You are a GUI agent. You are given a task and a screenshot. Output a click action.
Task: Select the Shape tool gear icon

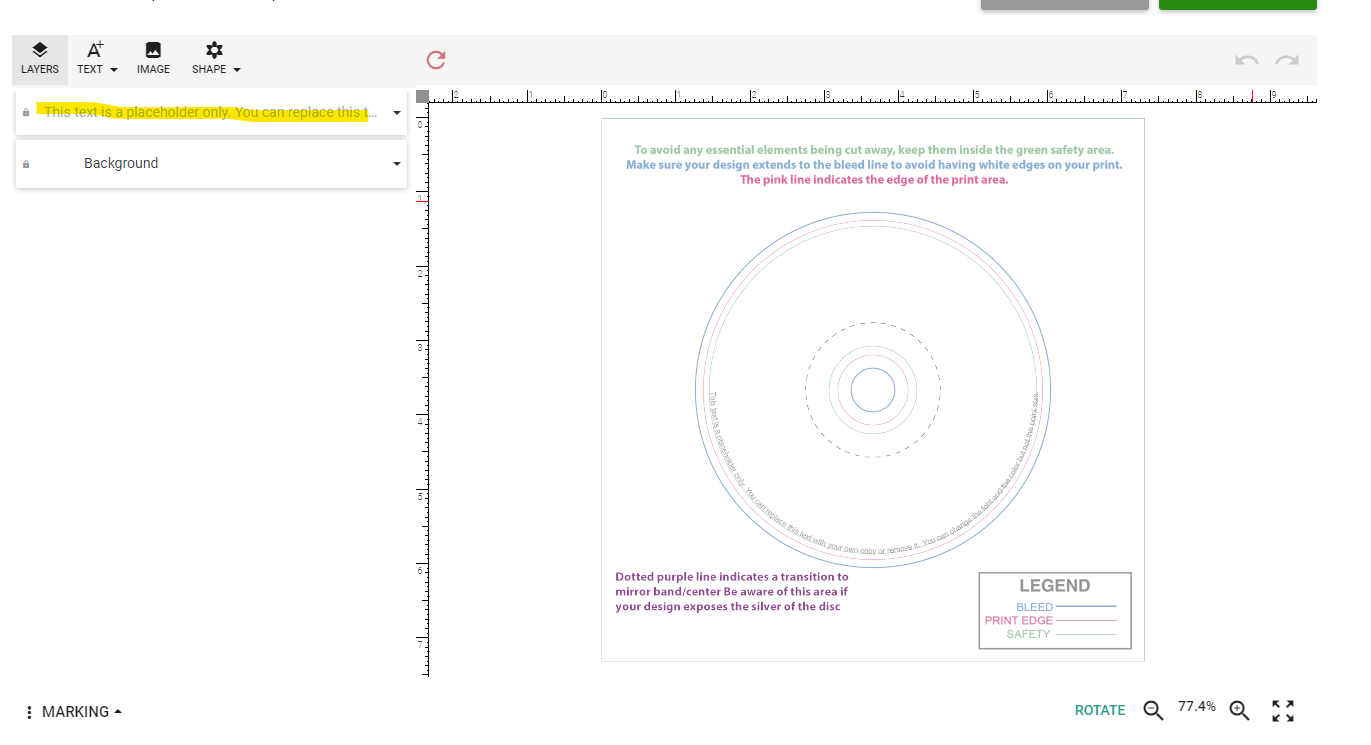[x=214, y=50]
